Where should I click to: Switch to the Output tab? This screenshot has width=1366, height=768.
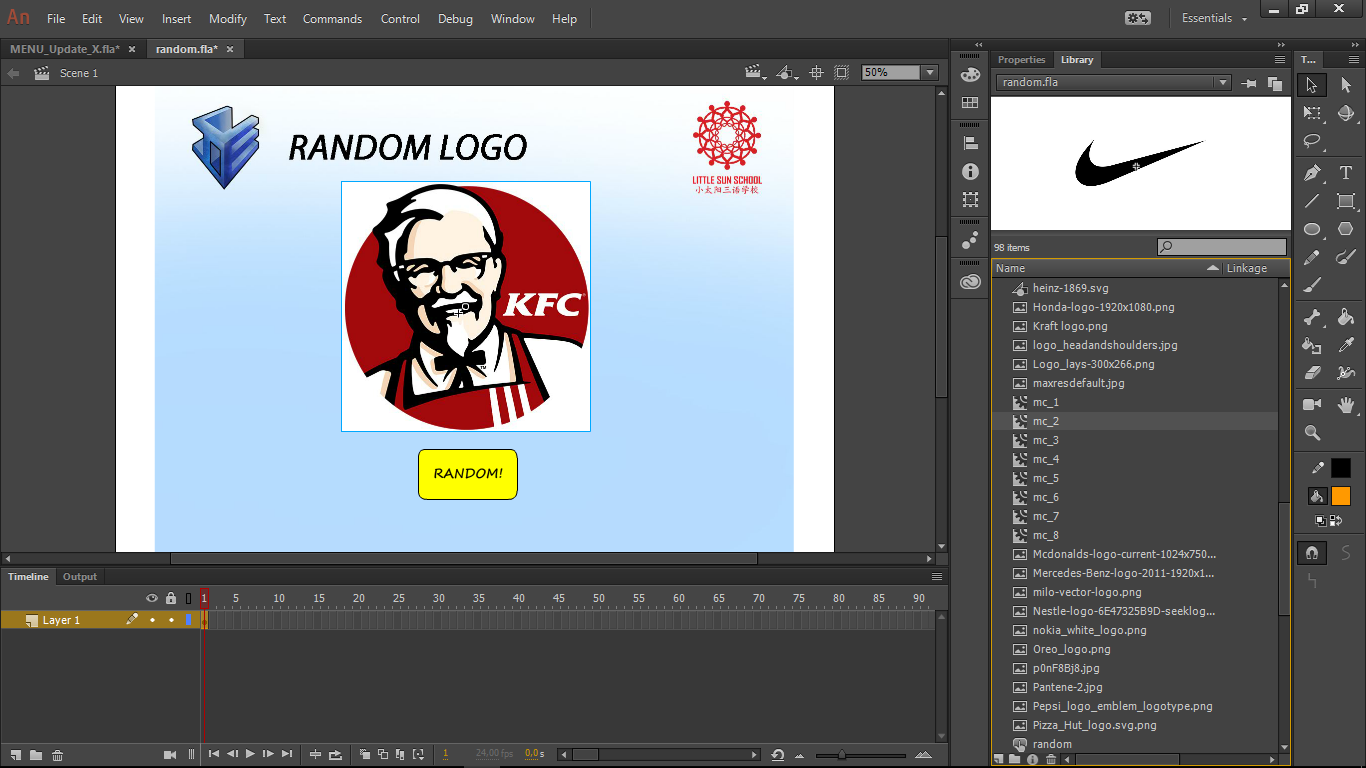80,577
